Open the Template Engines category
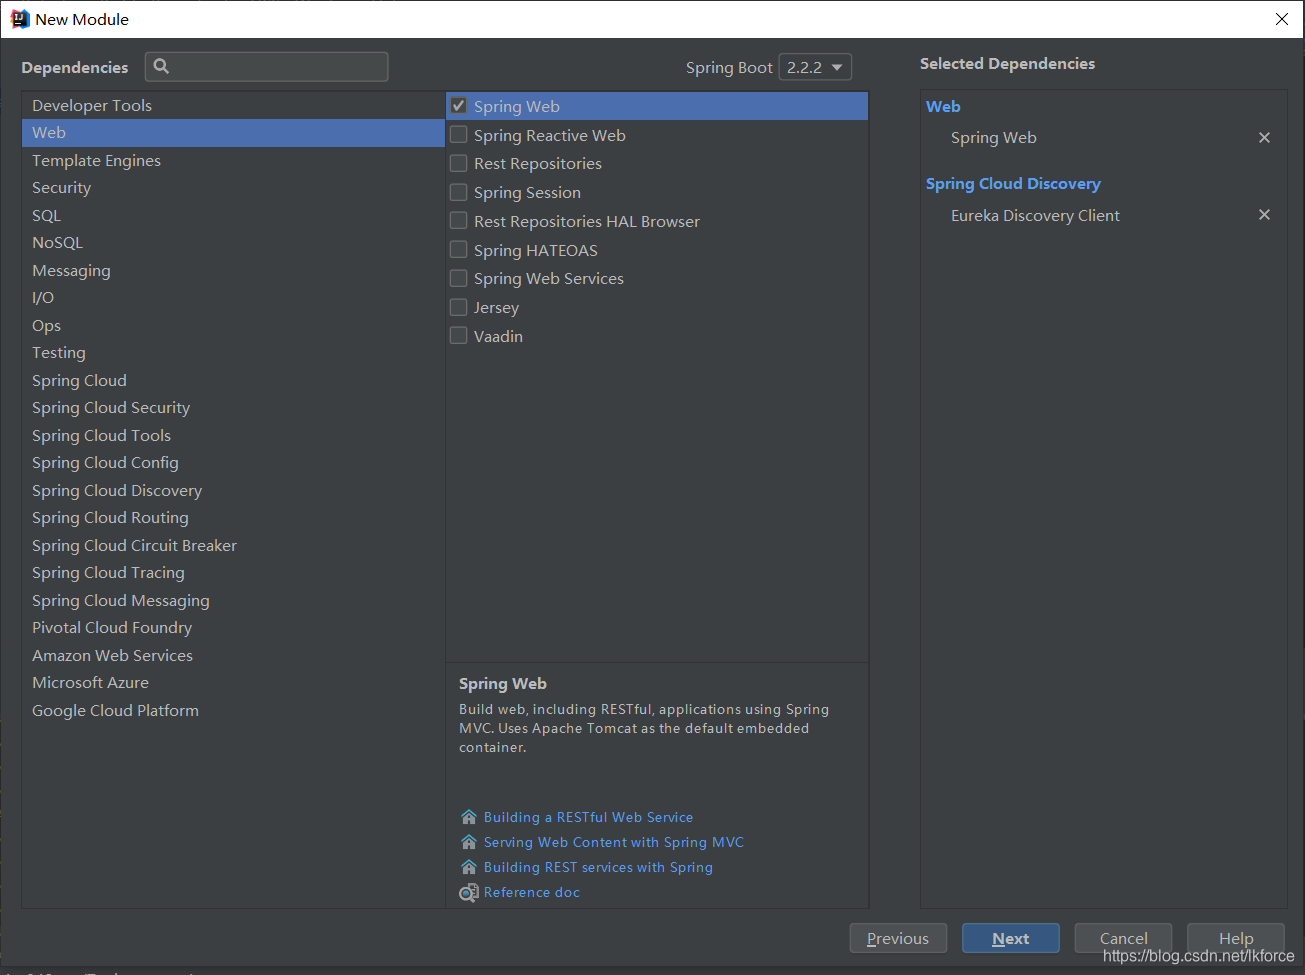1305x975 pixels. pyautogui.click(x=233, y=160)
